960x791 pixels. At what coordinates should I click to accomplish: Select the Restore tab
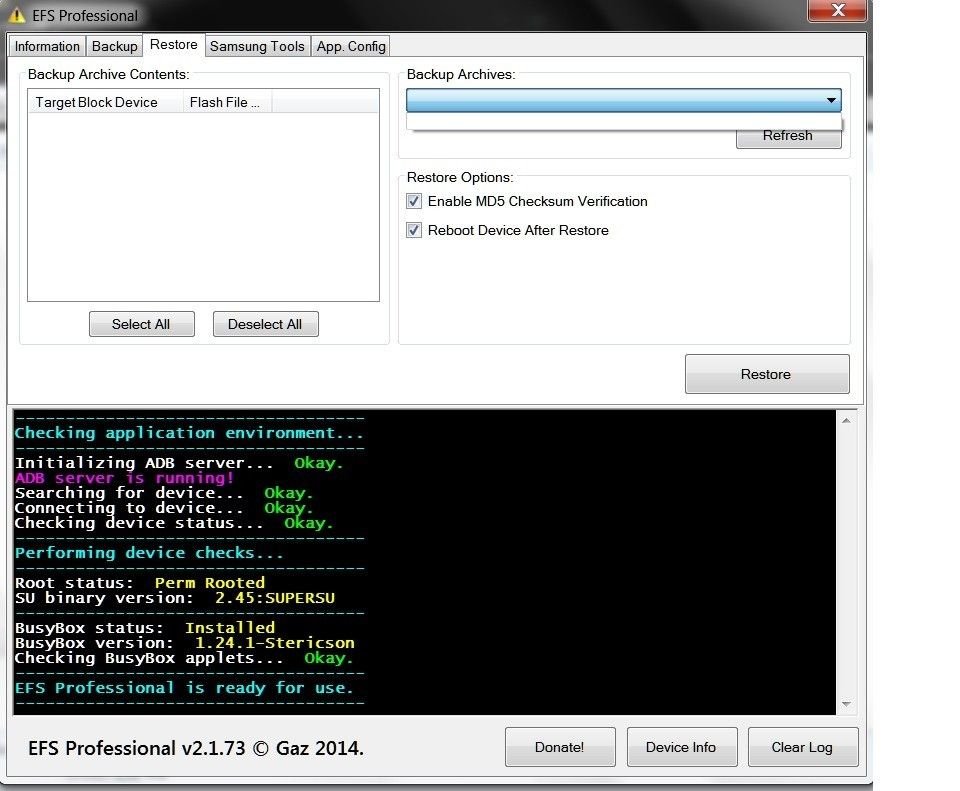point(174,45)
